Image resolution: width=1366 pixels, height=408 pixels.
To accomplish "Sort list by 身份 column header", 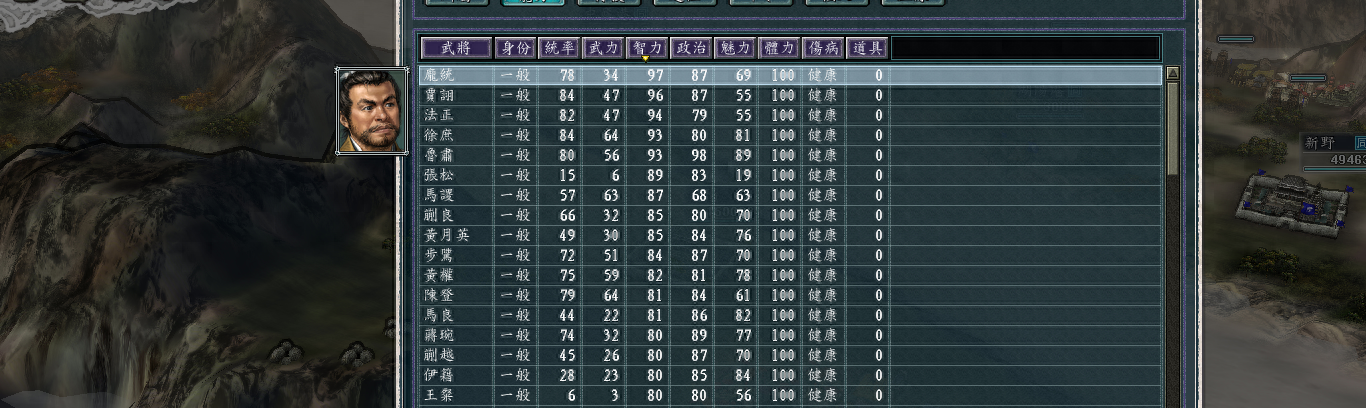I will point(516,48).
